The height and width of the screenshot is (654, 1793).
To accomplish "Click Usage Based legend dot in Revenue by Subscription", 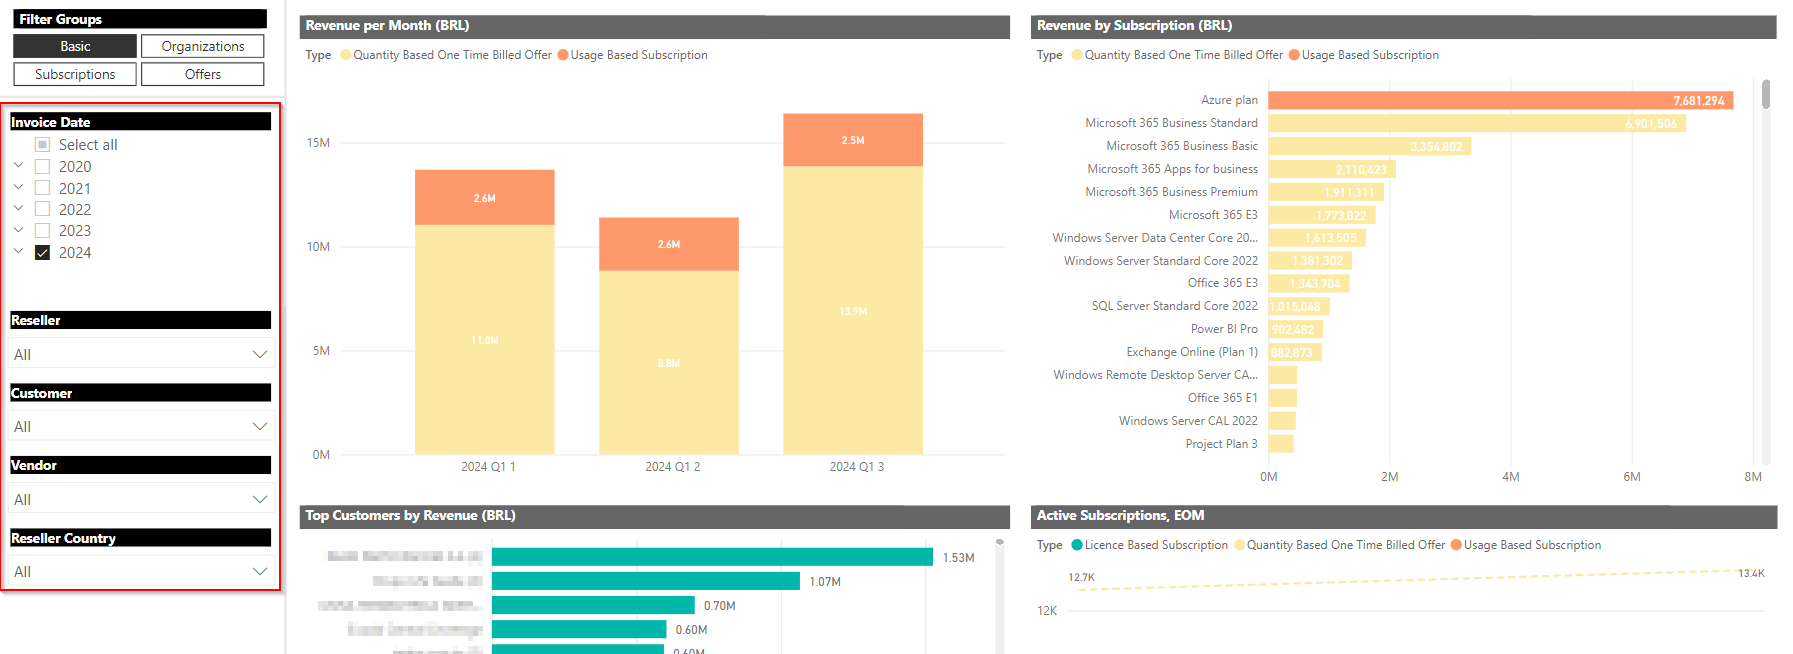I will 1294,55.
